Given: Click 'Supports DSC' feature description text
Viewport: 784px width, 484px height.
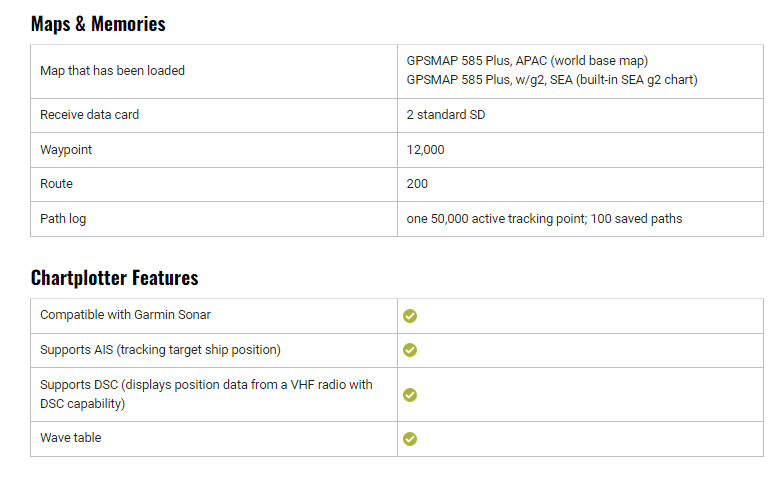Looking at the screenshot, I should coord(206,394).
